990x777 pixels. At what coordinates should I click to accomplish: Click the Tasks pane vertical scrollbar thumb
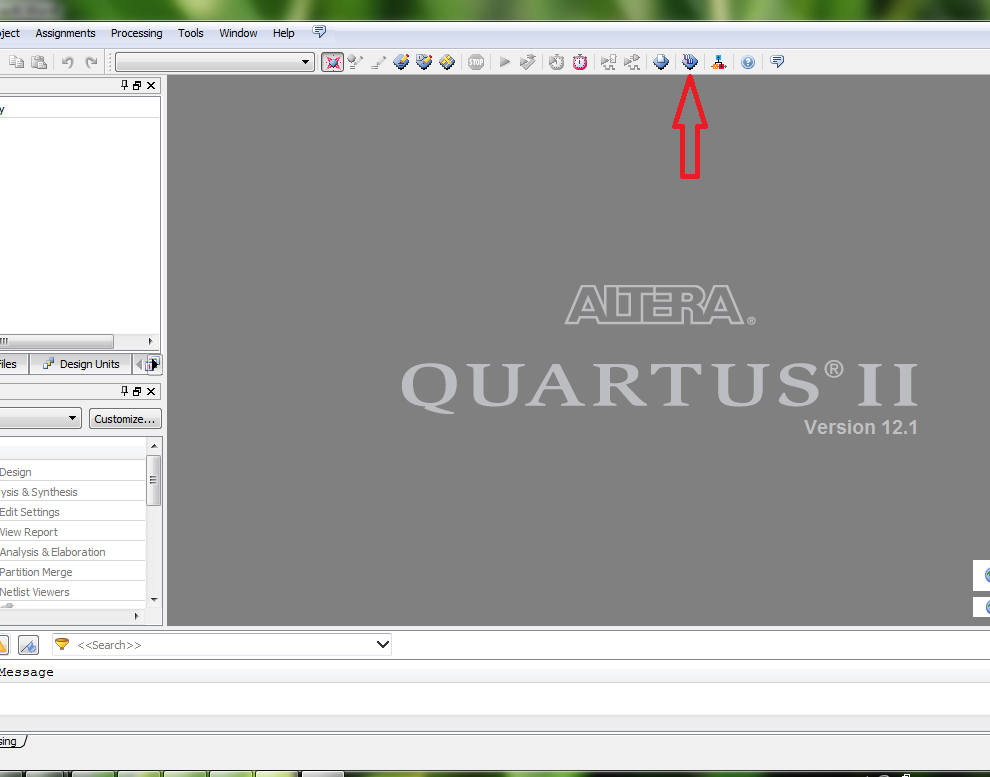[153, 480]
